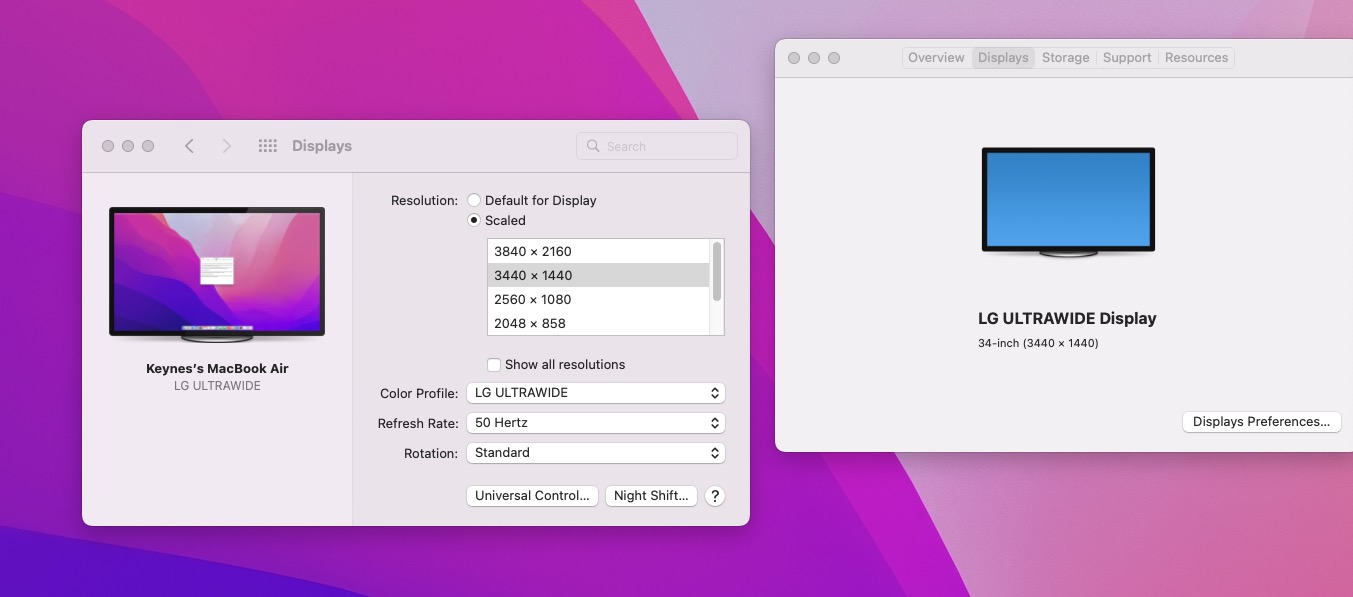Viewport: 1353px width, 597px height.
Task: Choose the 2560 × 1080 resolution row
Action: (x=598, y=299)
